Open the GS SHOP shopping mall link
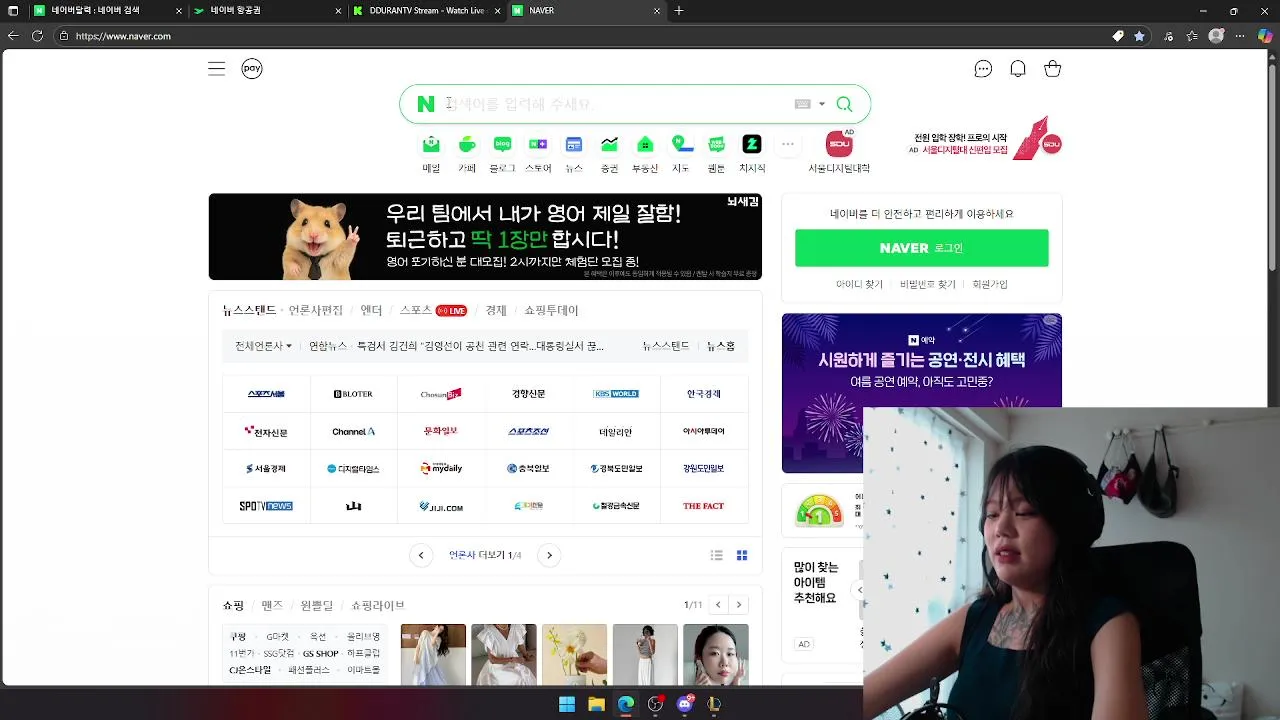The image size is (1280, 720). click(321, 653)
